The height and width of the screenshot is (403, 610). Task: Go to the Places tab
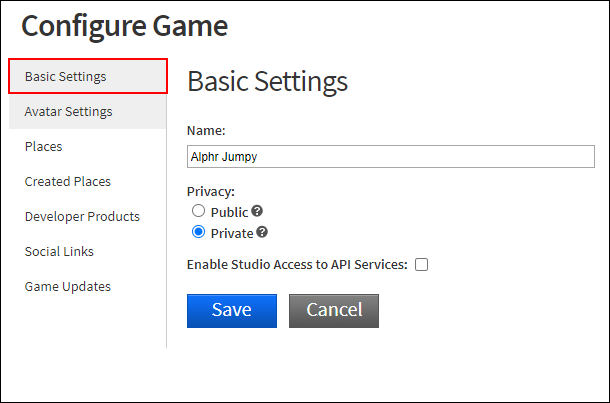(x=44, y=146)
